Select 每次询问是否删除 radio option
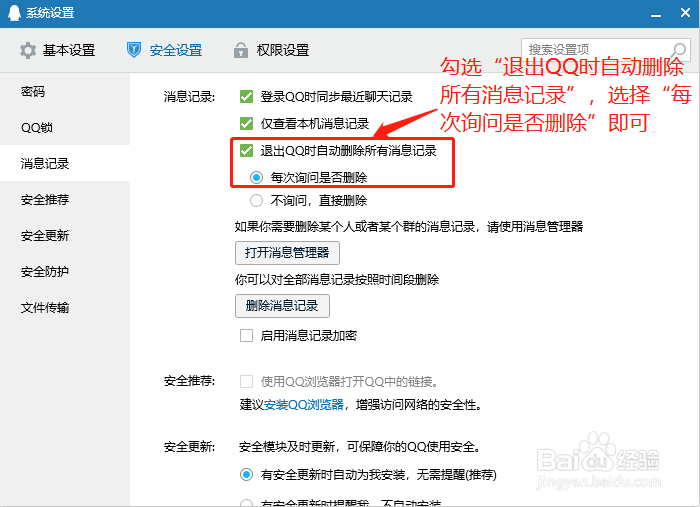 pos(256,178)
